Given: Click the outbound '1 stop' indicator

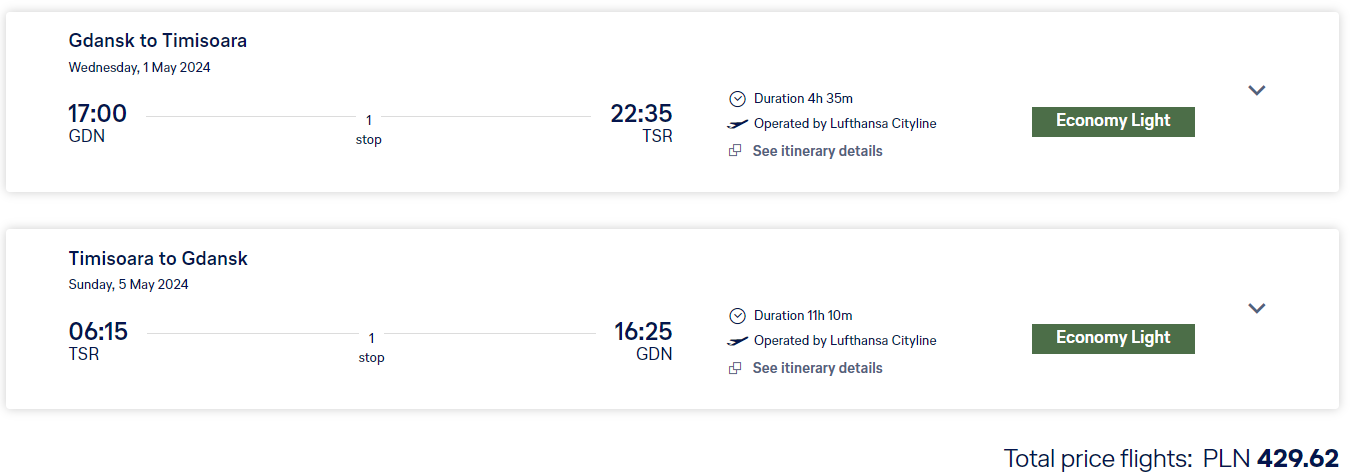Looking at the screenshot, I should click(x=369, y=130).
